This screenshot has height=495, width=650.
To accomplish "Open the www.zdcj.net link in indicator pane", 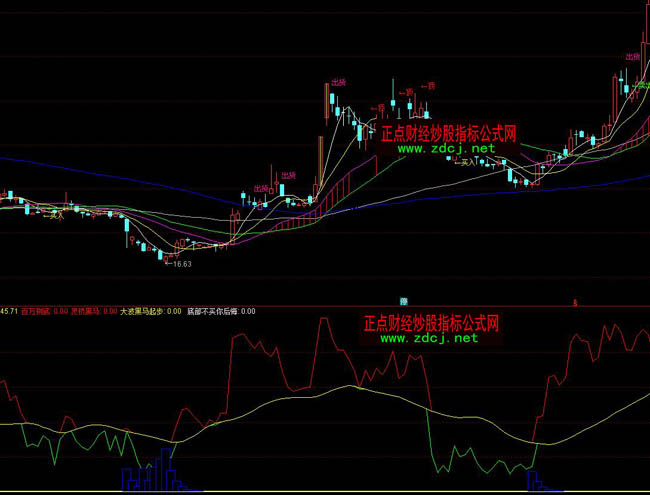I will click(x=429, y=338).
